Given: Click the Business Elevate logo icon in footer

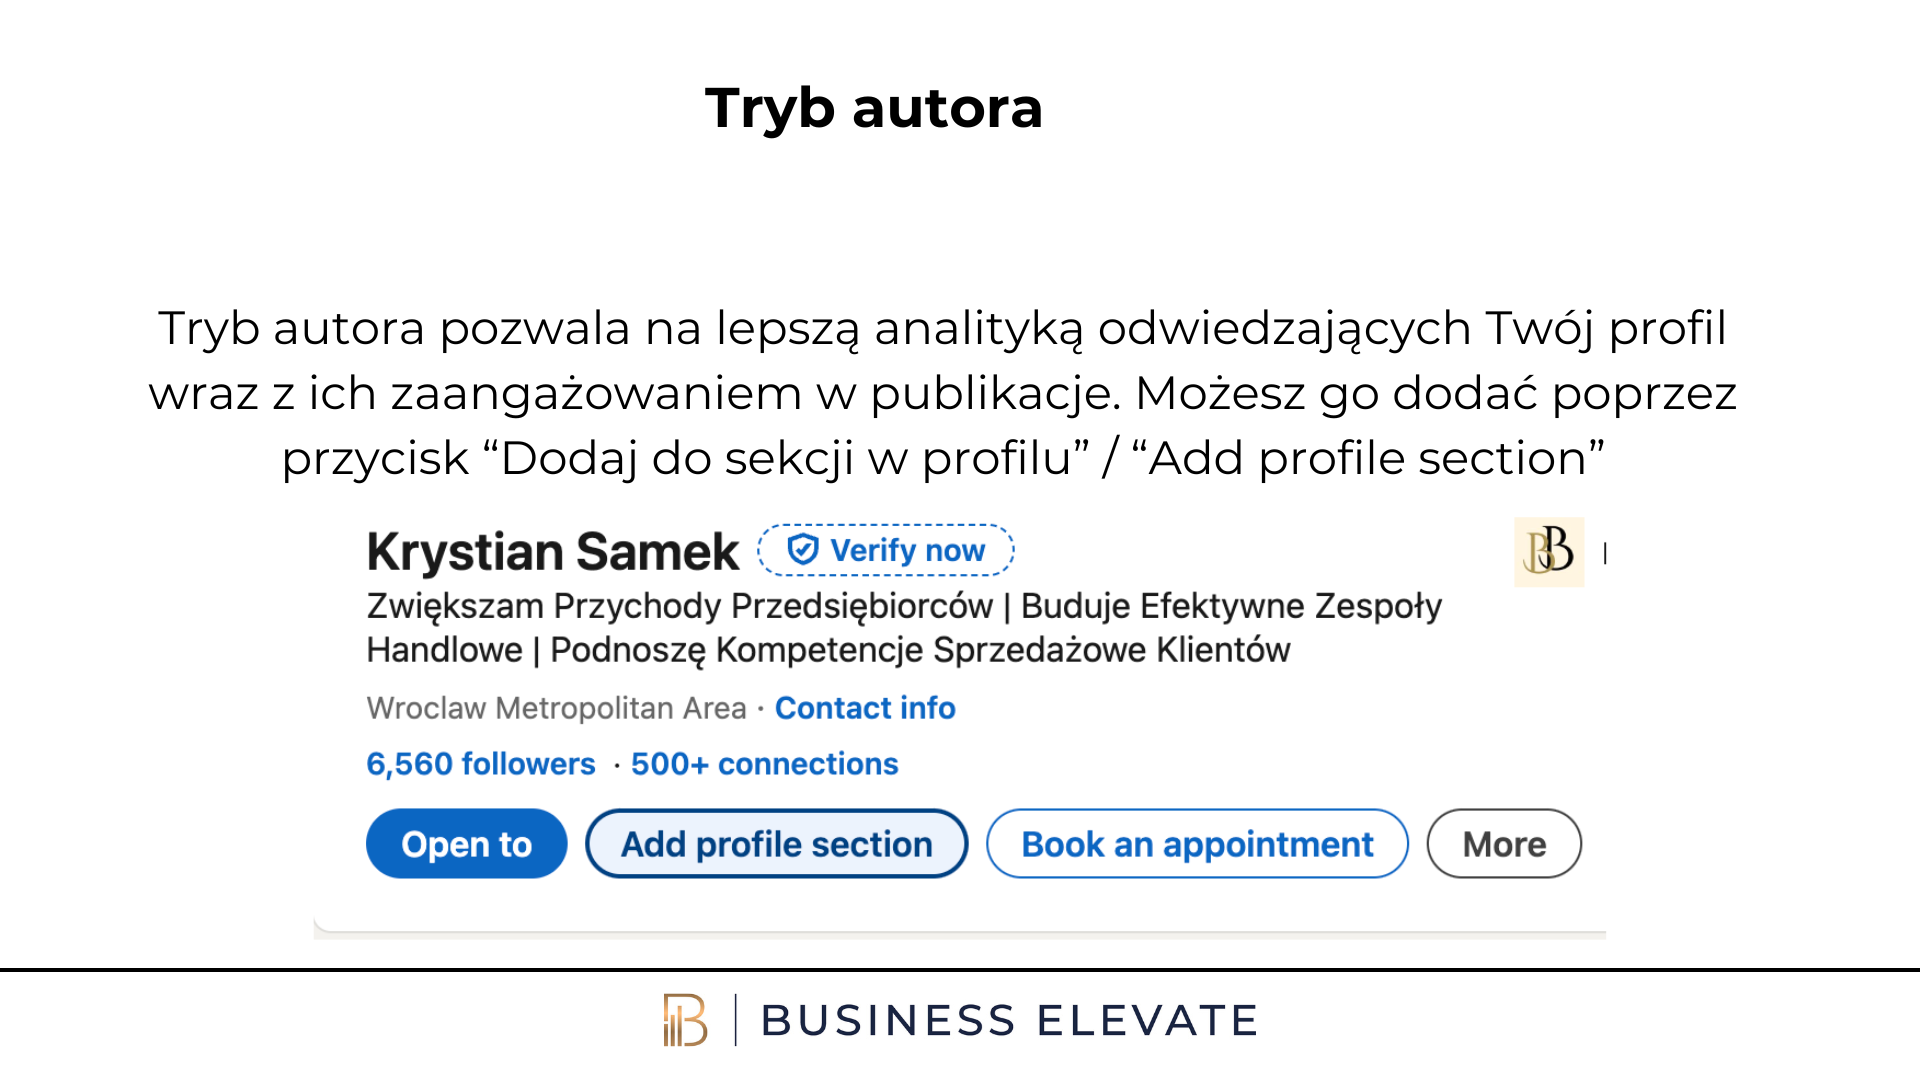Looking at the screenshot, I should click(685, 1020).
